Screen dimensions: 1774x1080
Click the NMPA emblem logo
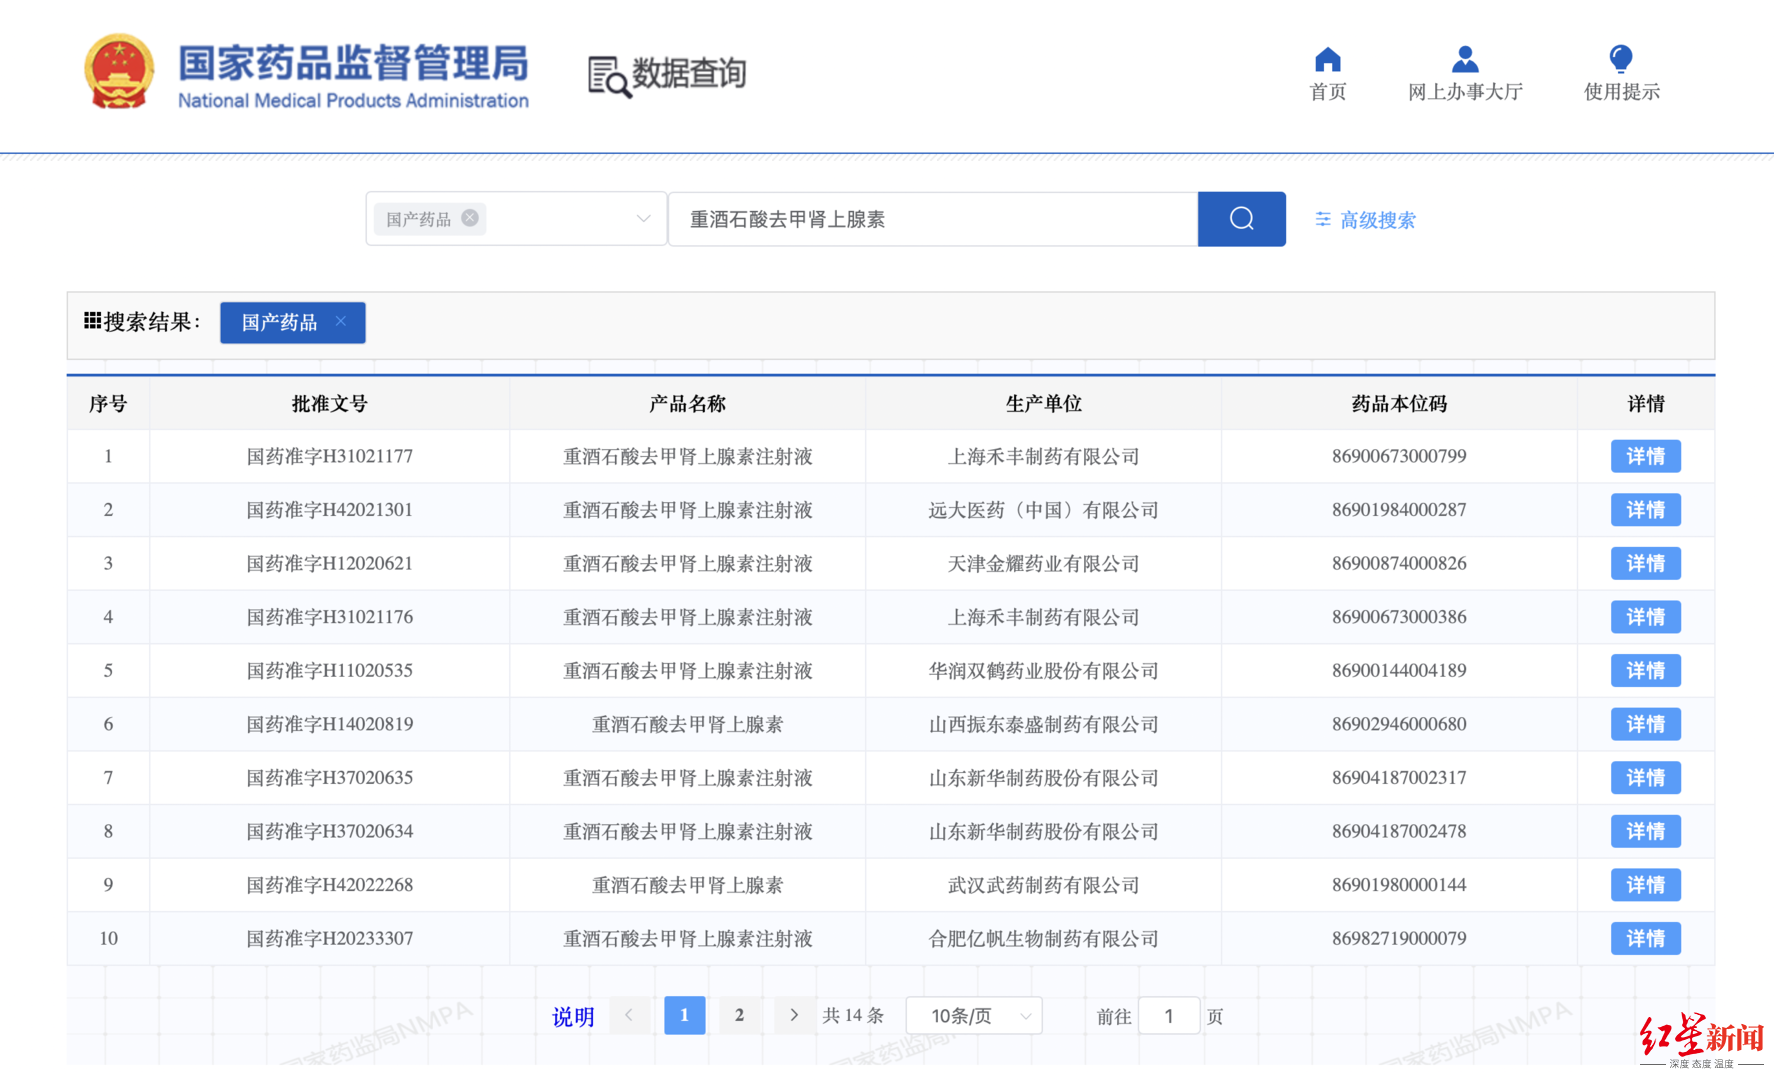119,72
